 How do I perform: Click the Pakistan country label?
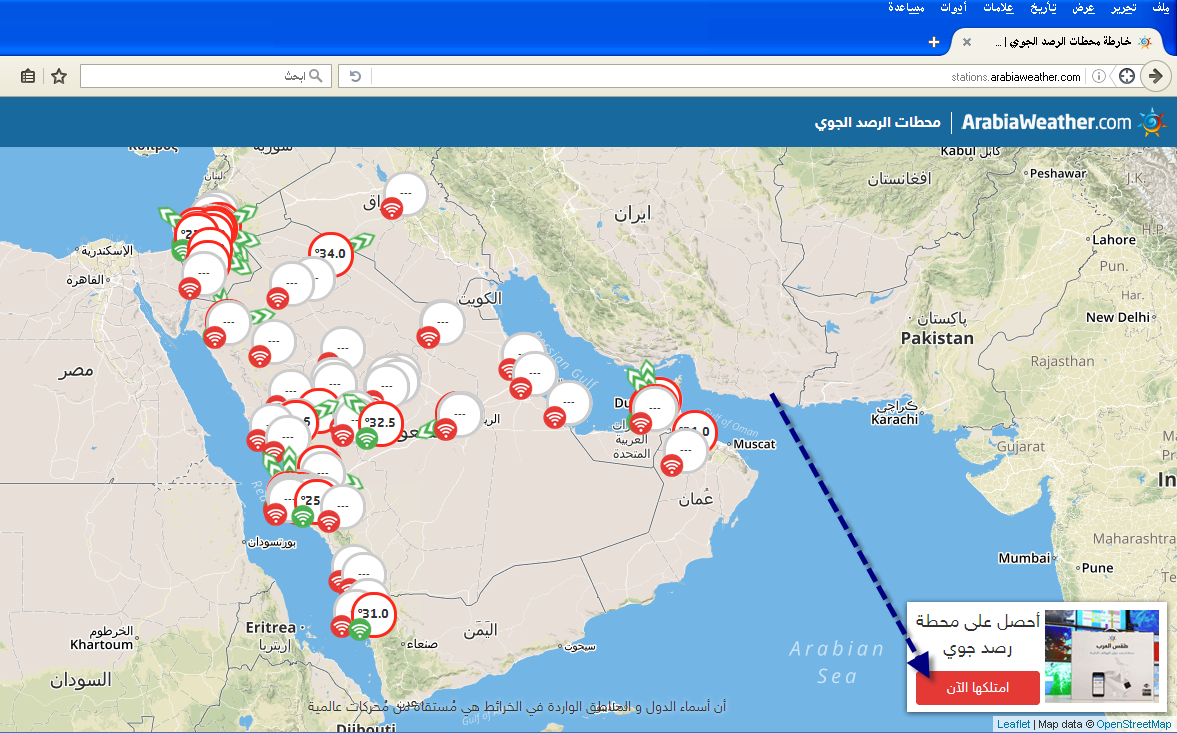(x=937, y=338)
